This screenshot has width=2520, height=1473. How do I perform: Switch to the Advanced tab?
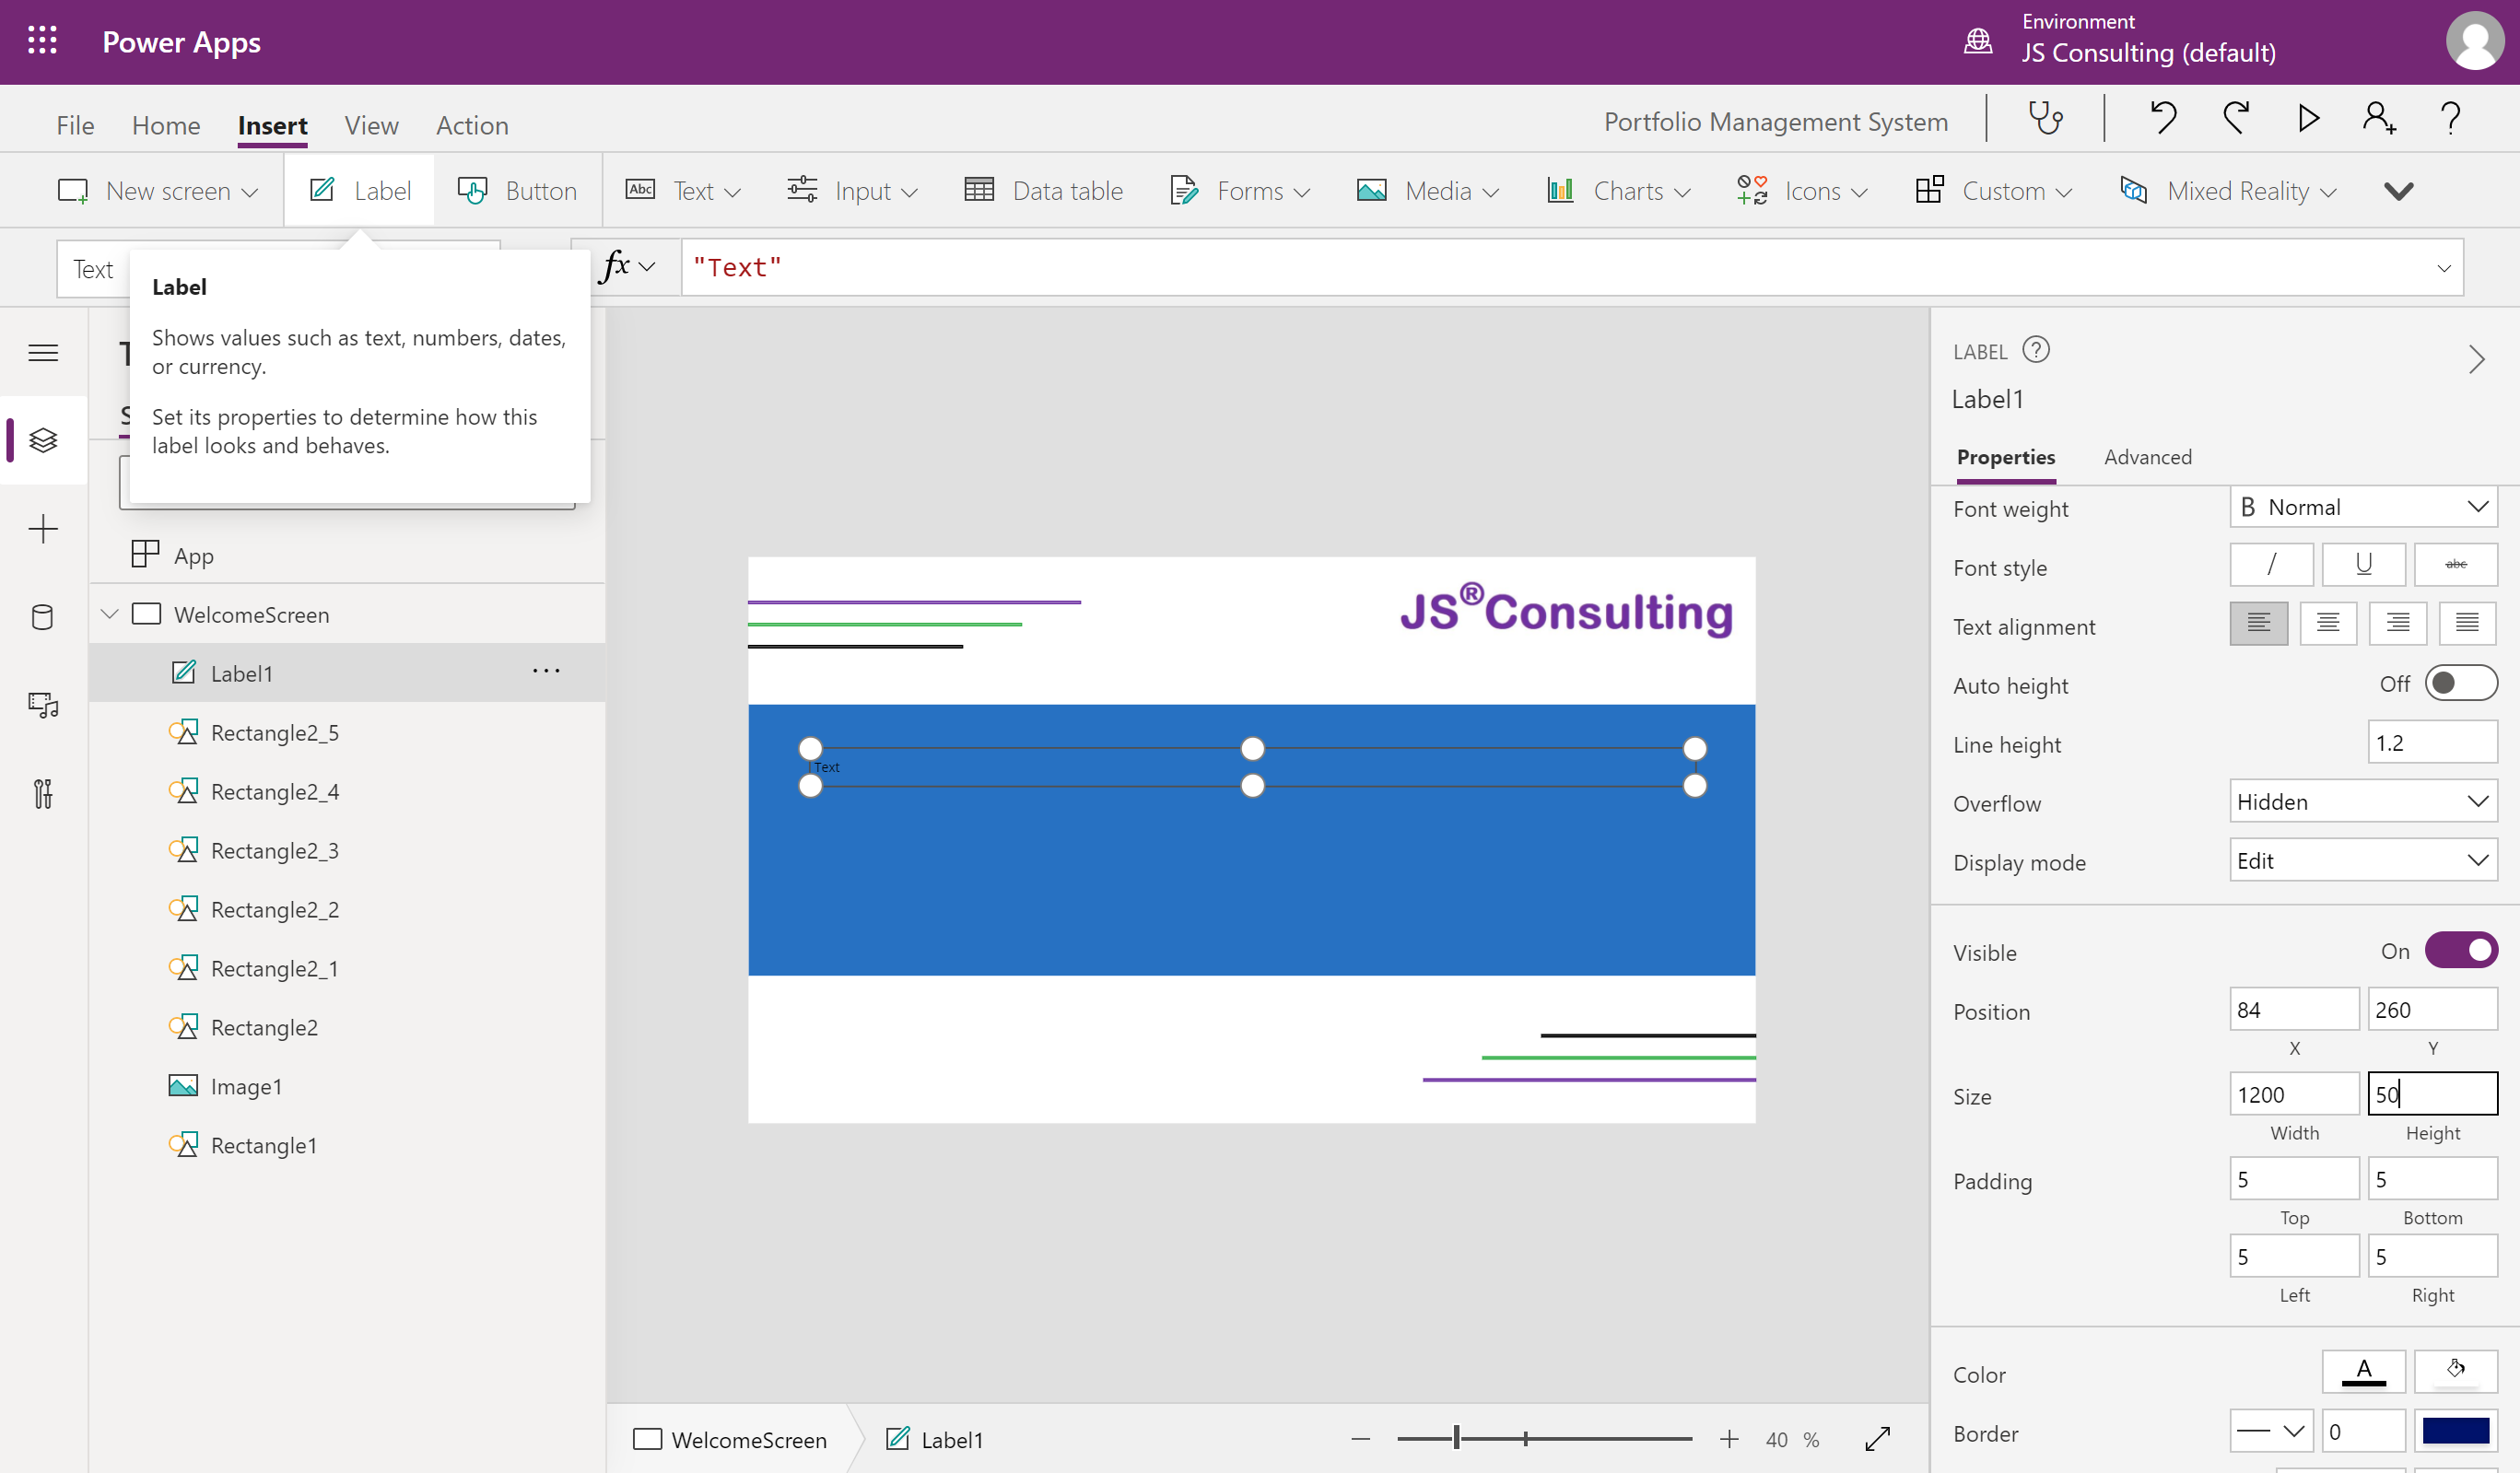click(2147, 457)
